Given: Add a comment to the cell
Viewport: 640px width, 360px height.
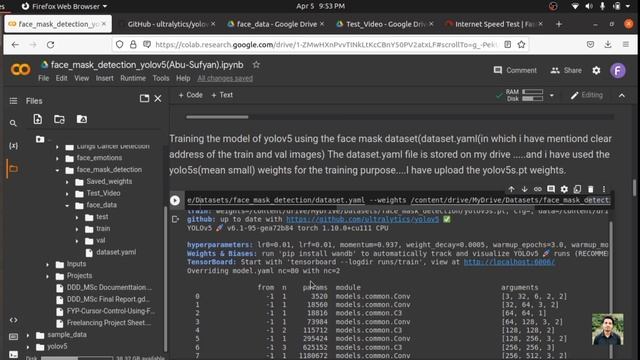Looking at the screenshot, I should pos(551,189).
